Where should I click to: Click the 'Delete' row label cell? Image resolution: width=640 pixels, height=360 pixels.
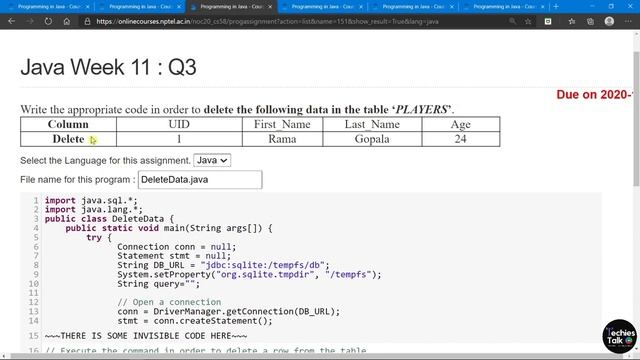(x=68, y=139)
